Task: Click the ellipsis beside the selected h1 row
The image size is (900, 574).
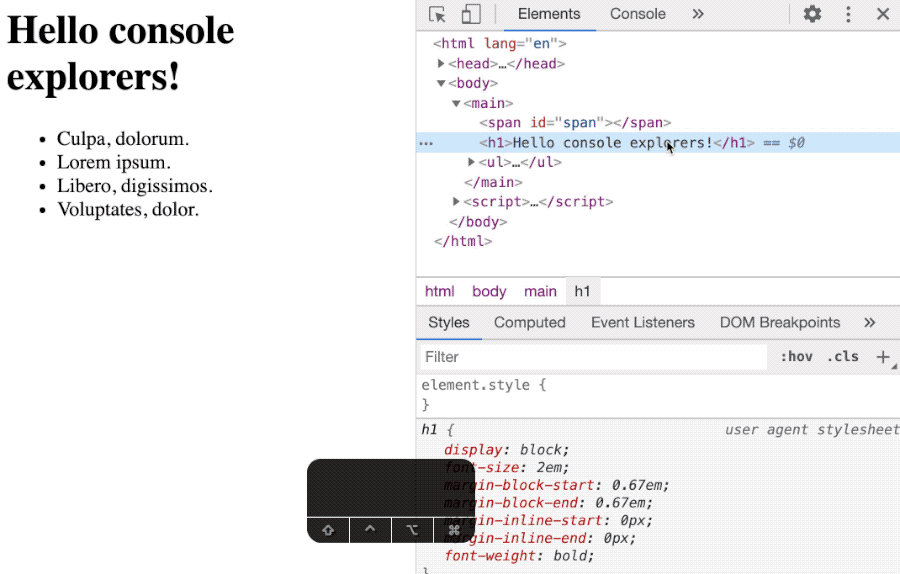Action: click(x=426, y=143)
